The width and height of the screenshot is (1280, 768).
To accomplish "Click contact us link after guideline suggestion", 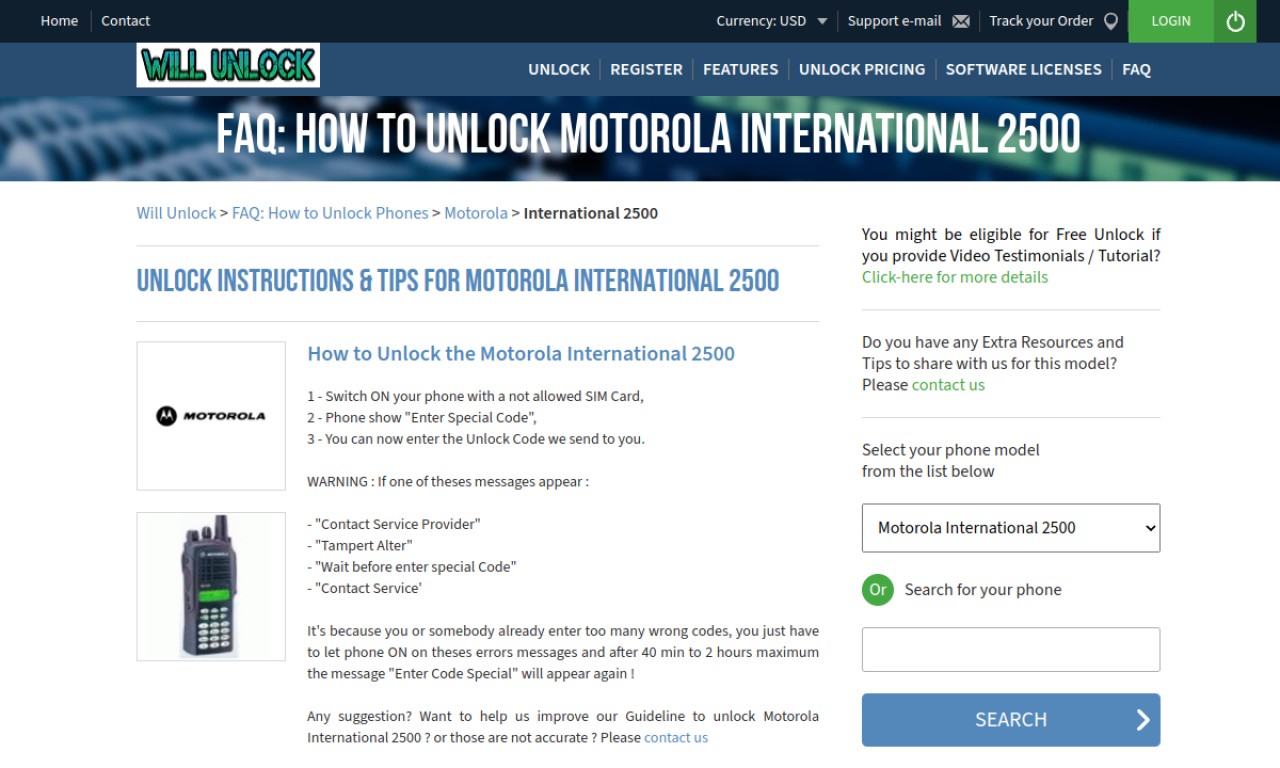I will point(676,738).
